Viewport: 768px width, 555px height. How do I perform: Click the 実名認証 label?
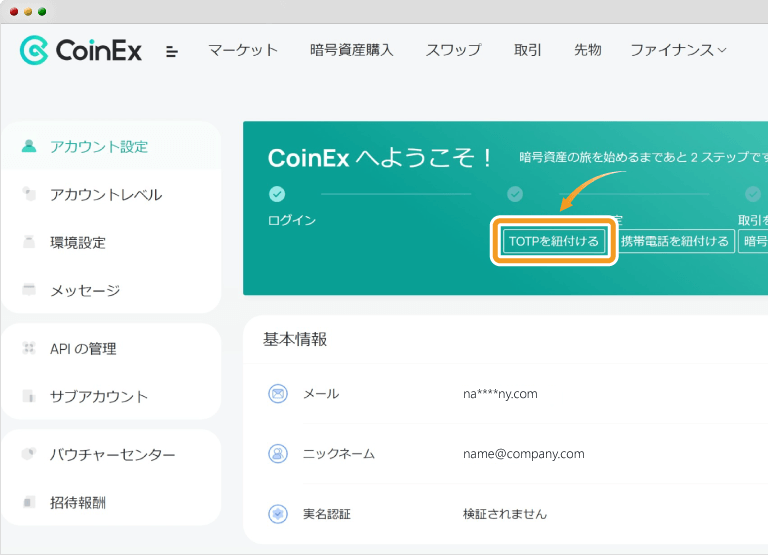(327, 514)
